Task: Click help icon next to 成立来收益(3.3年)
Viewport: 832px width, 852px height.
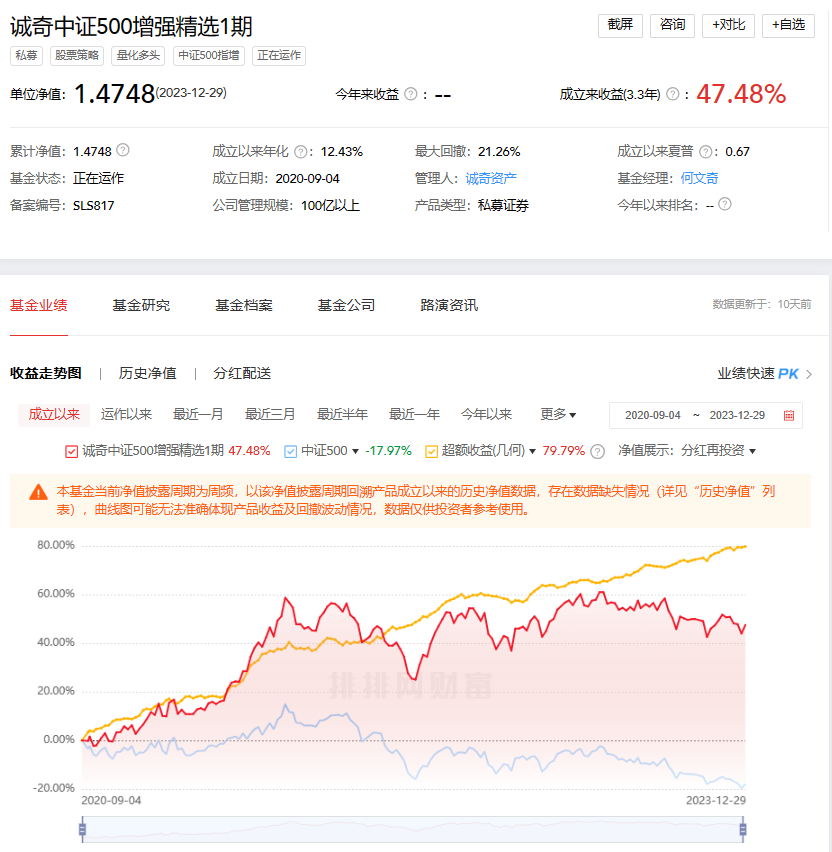Action: point(673,94)
